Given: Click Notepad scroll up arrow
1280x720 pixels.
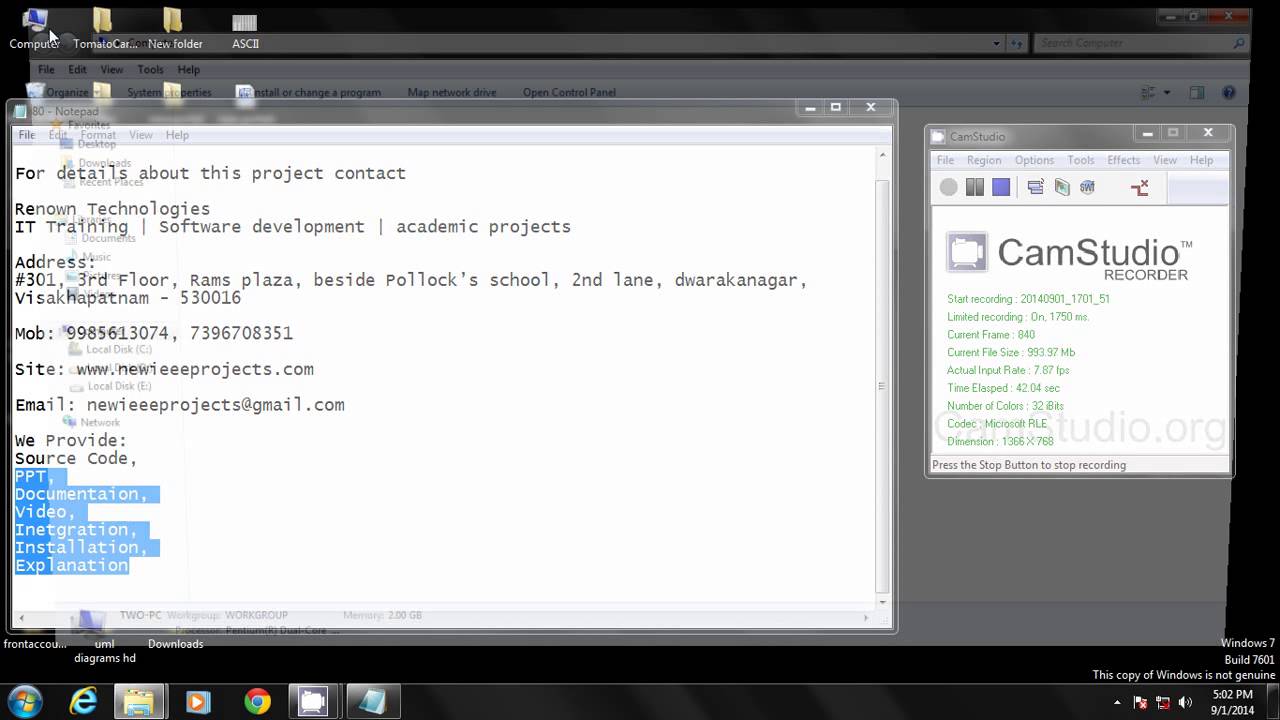Looking at the screenshot, I should (x=882, y=154).
